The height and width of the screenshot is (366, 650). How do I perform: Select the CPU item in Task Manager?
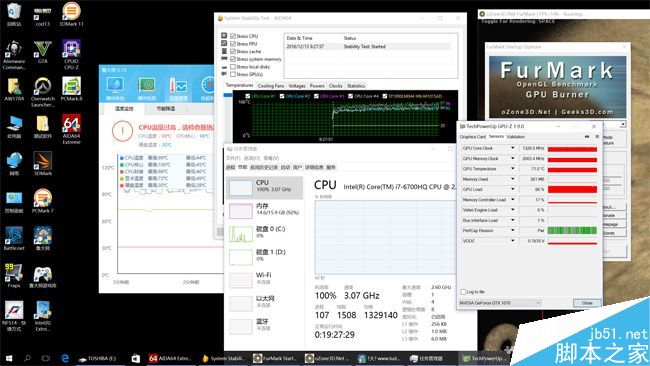coord(265,187)
